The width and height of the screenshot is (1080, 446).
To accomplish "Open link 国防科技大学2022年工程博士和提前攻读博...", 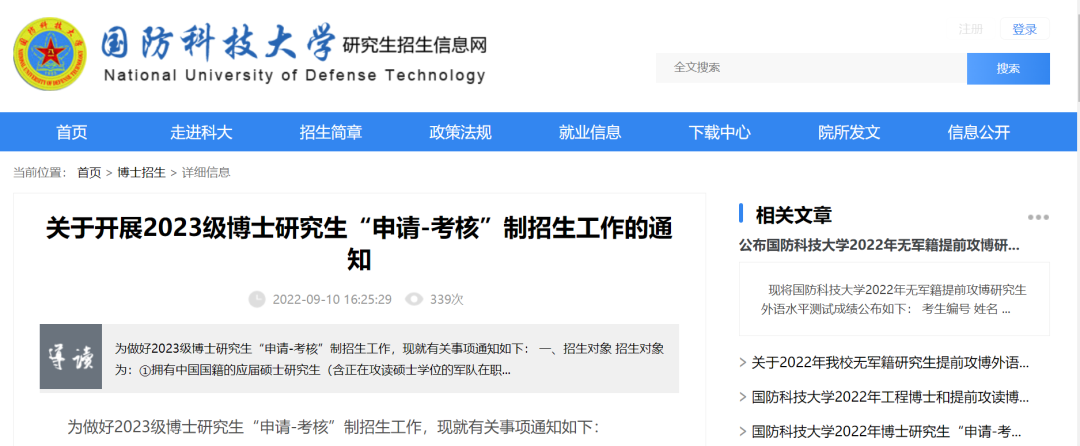I will click(890, 397).
